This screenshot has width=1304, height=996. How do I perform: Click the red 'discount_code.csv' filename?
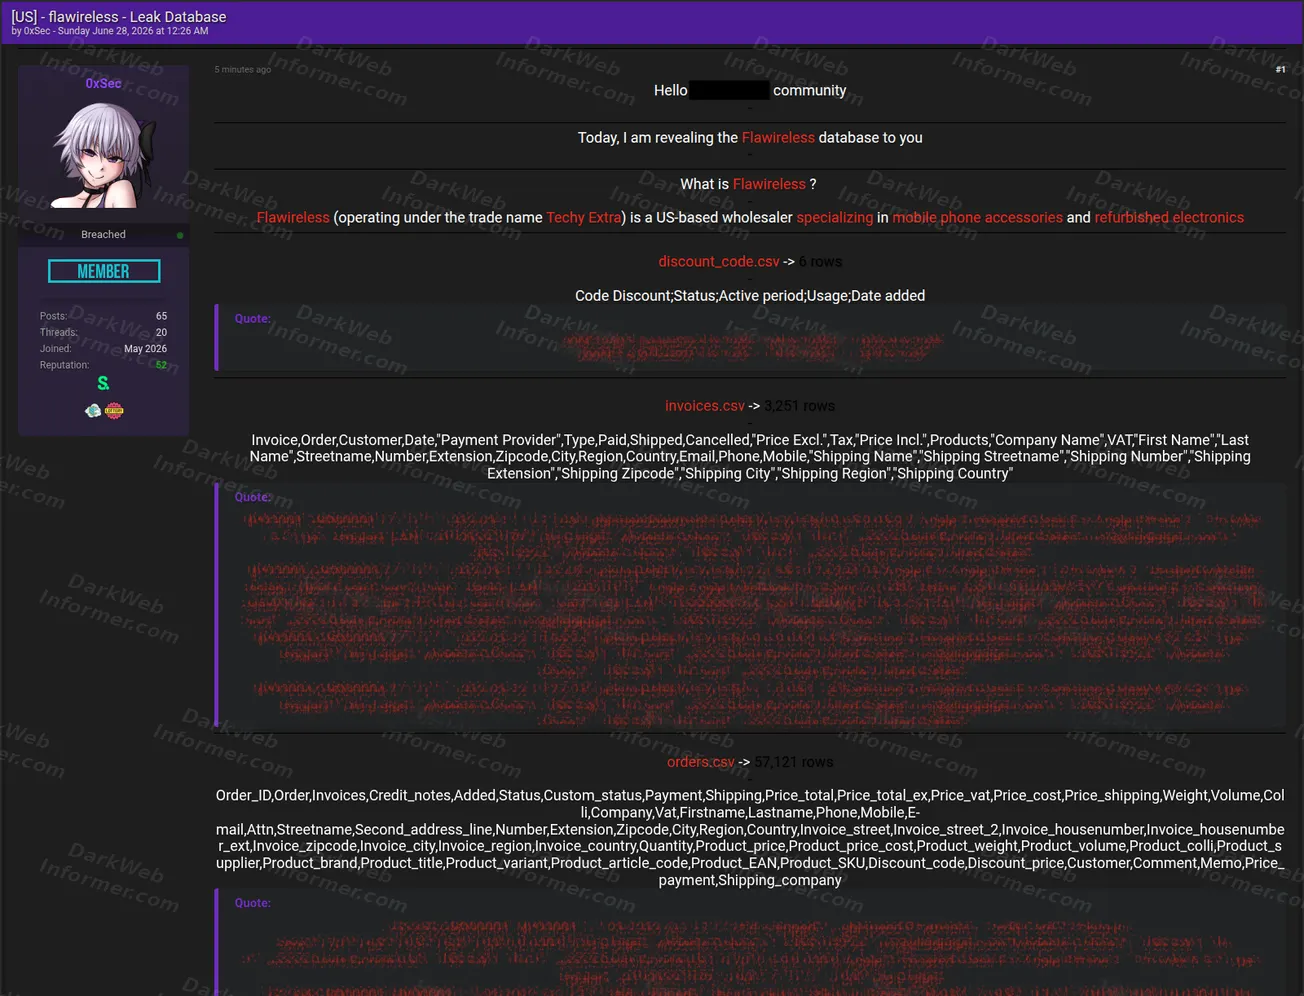point(719,261)
